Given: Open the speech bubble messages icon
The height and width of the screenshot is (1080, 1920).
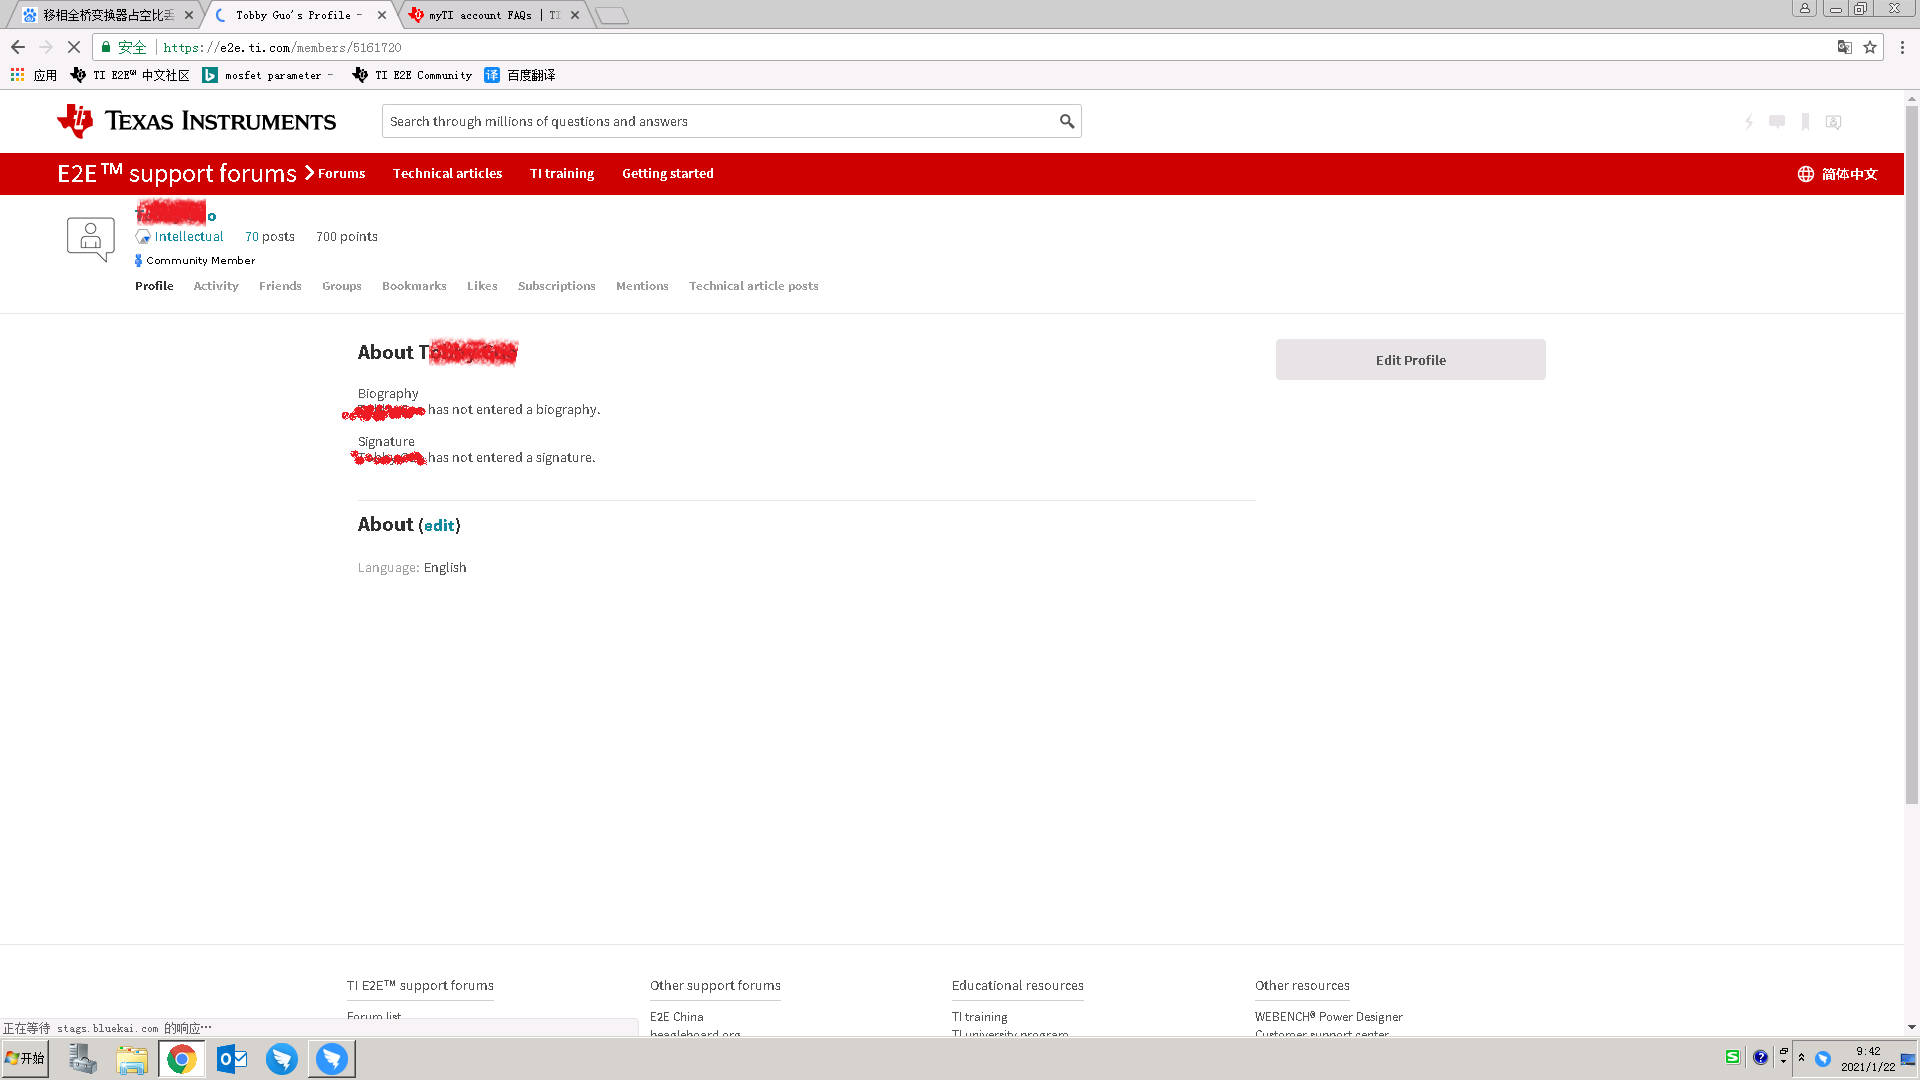Looking at the screenshot, I should click(1777, 122).
